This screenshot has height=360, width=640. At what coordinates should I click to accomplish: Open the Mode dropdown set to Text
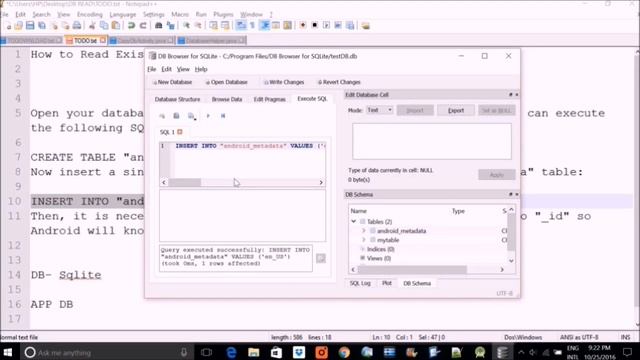point(380,110)
